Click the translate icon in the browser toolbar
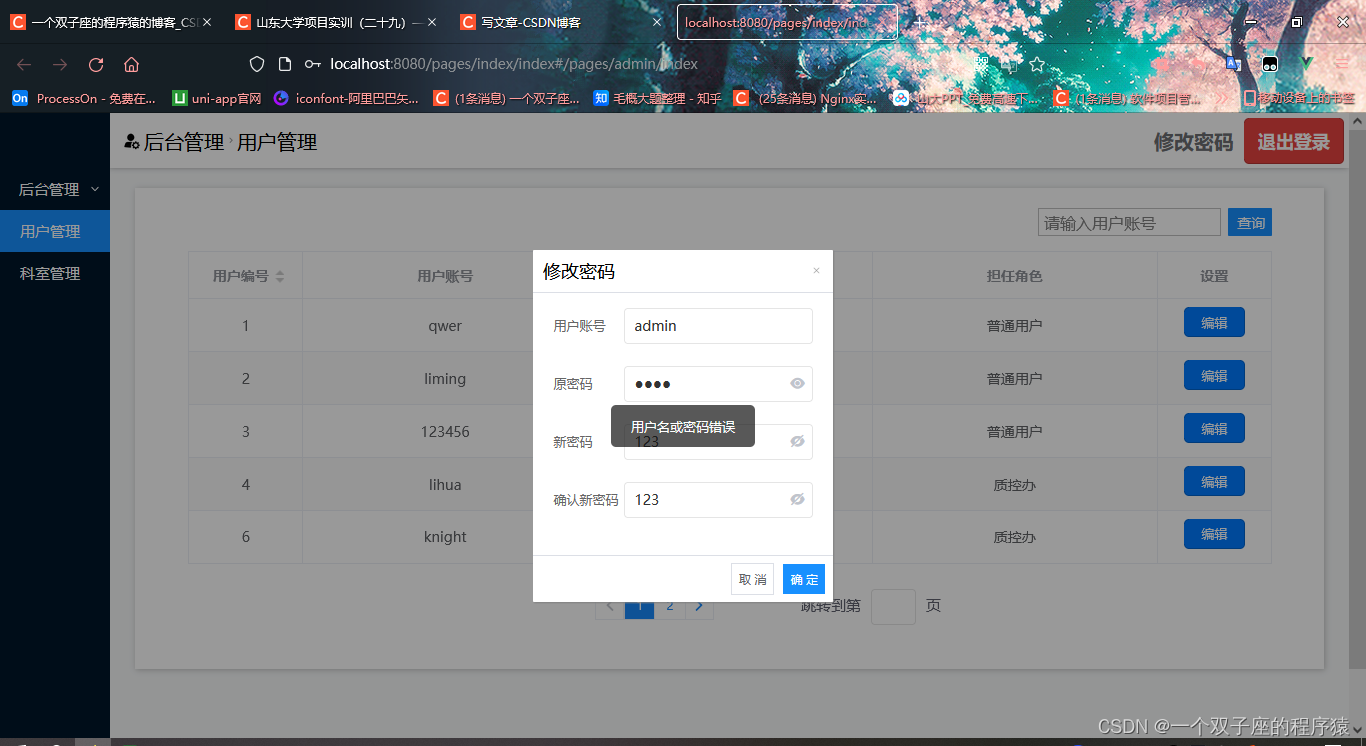 point(1234,63)
